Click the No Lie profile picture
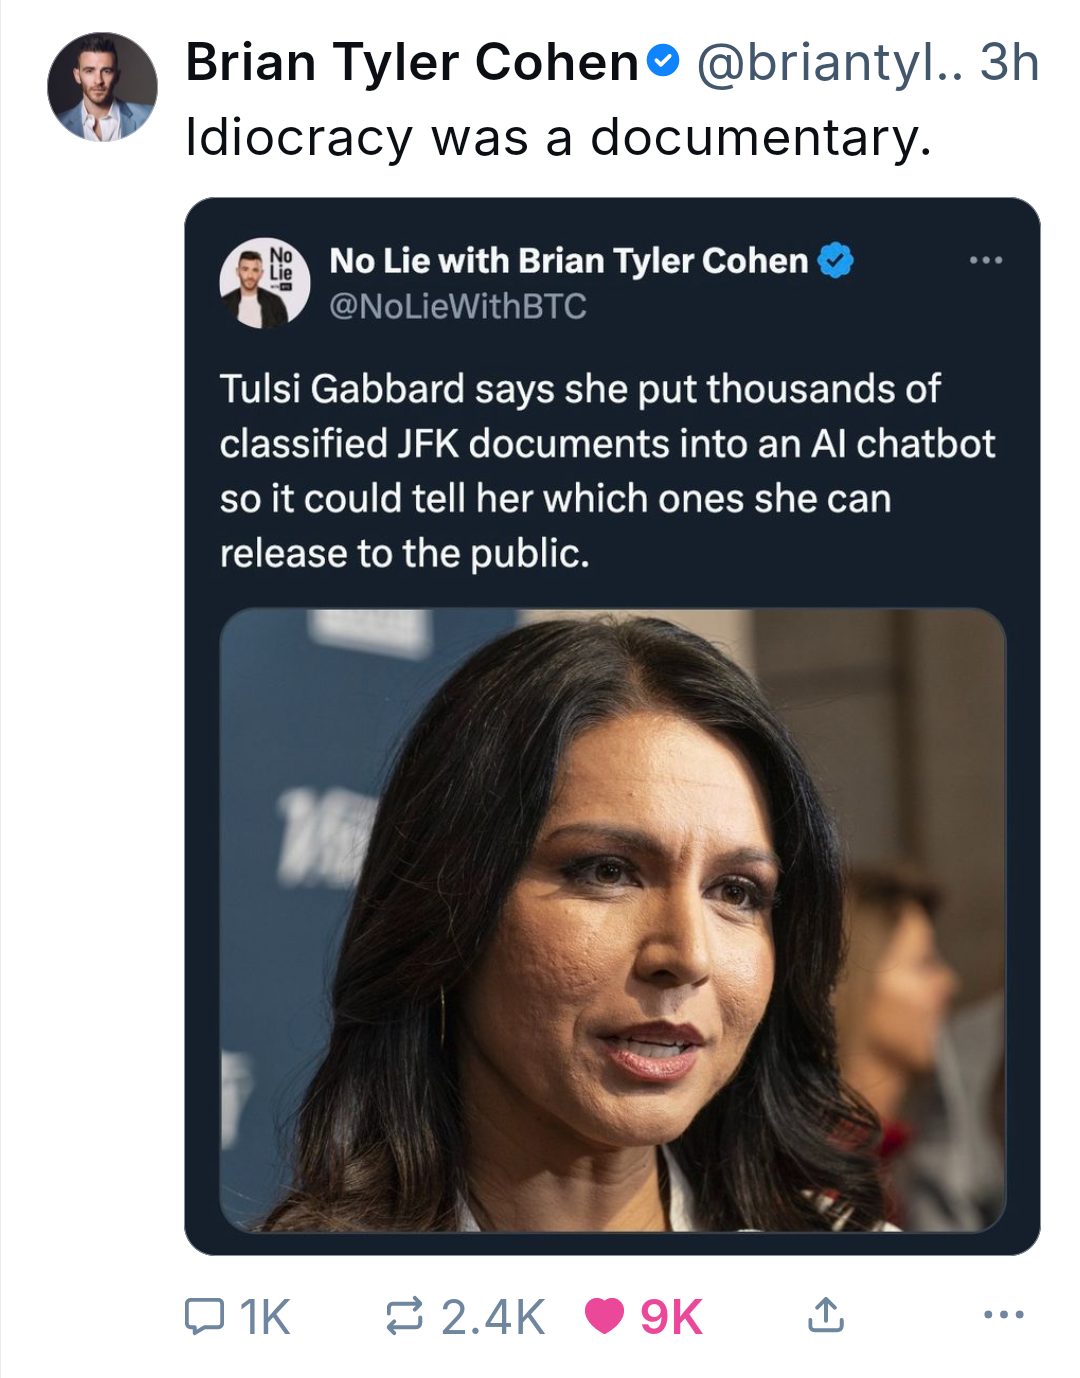 coord(264,283)
